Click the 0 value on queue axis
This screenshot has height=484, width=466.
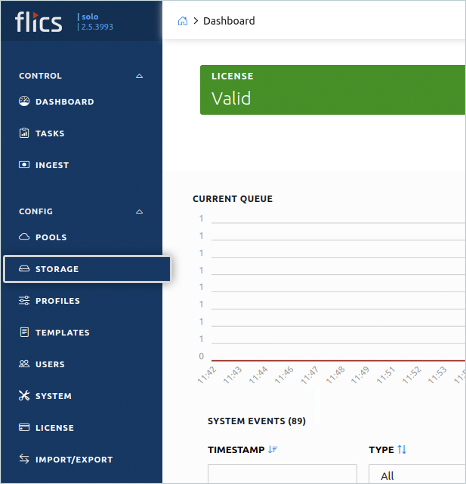coord(201,356)
